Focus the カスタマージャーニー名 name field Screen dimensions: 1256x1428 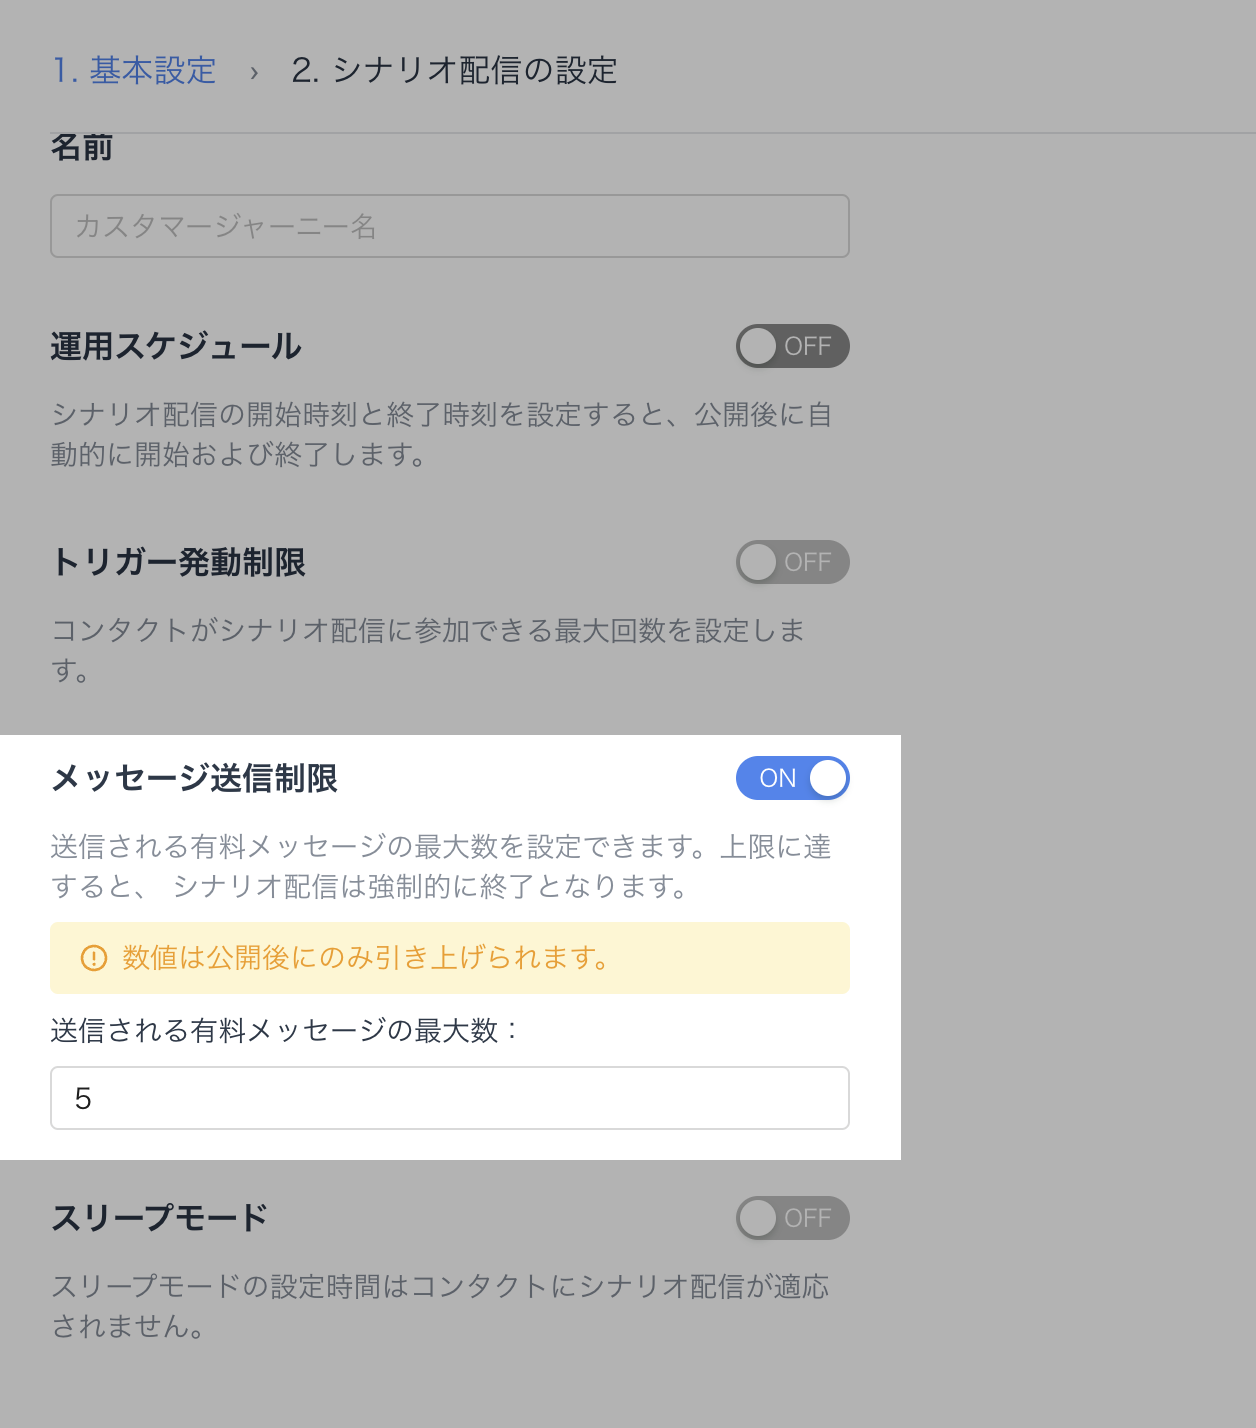pos(450,226)
